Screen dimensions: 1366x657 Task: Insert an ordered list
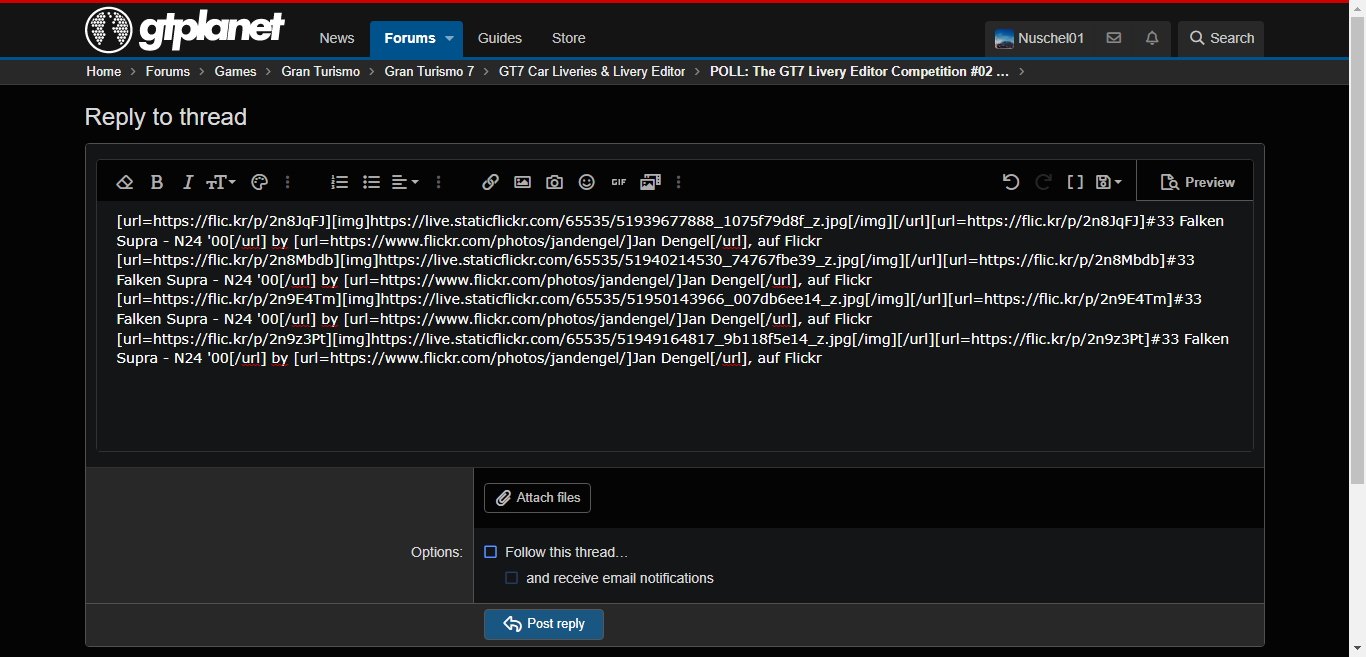coord(340,182)
